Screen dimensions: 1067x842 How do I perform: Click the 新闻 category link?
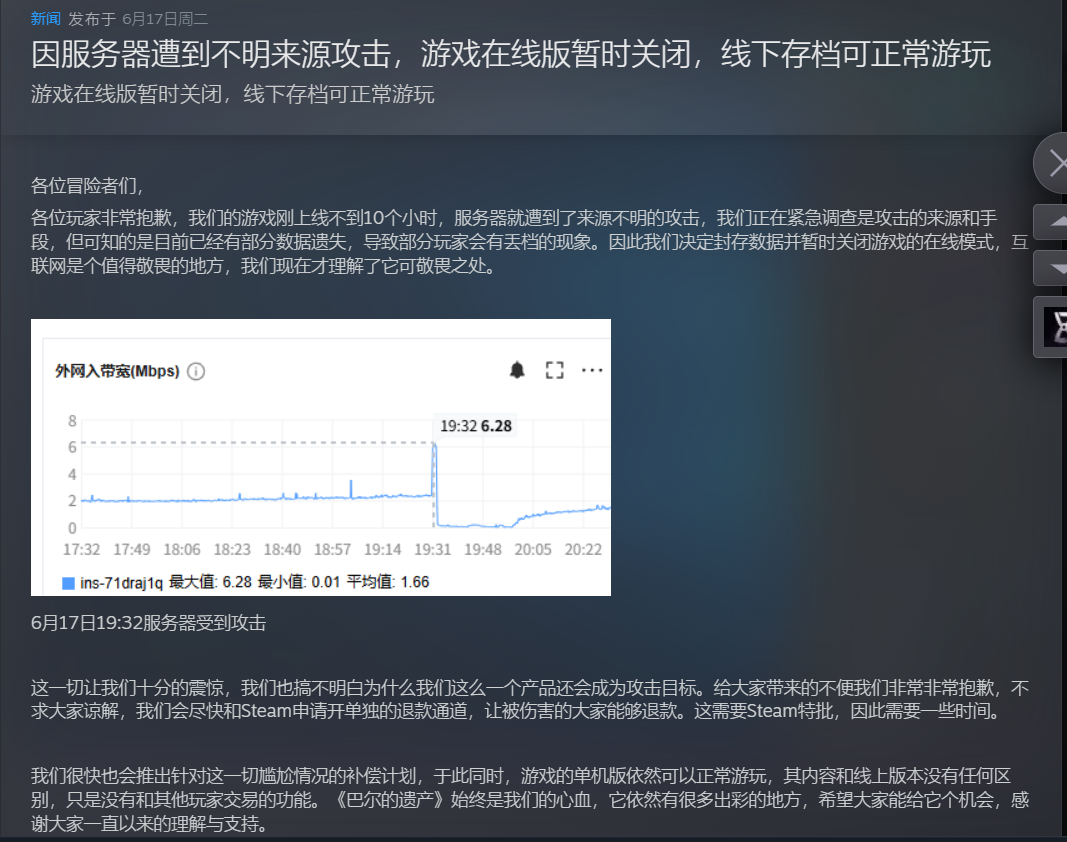(x=46, y=18)
